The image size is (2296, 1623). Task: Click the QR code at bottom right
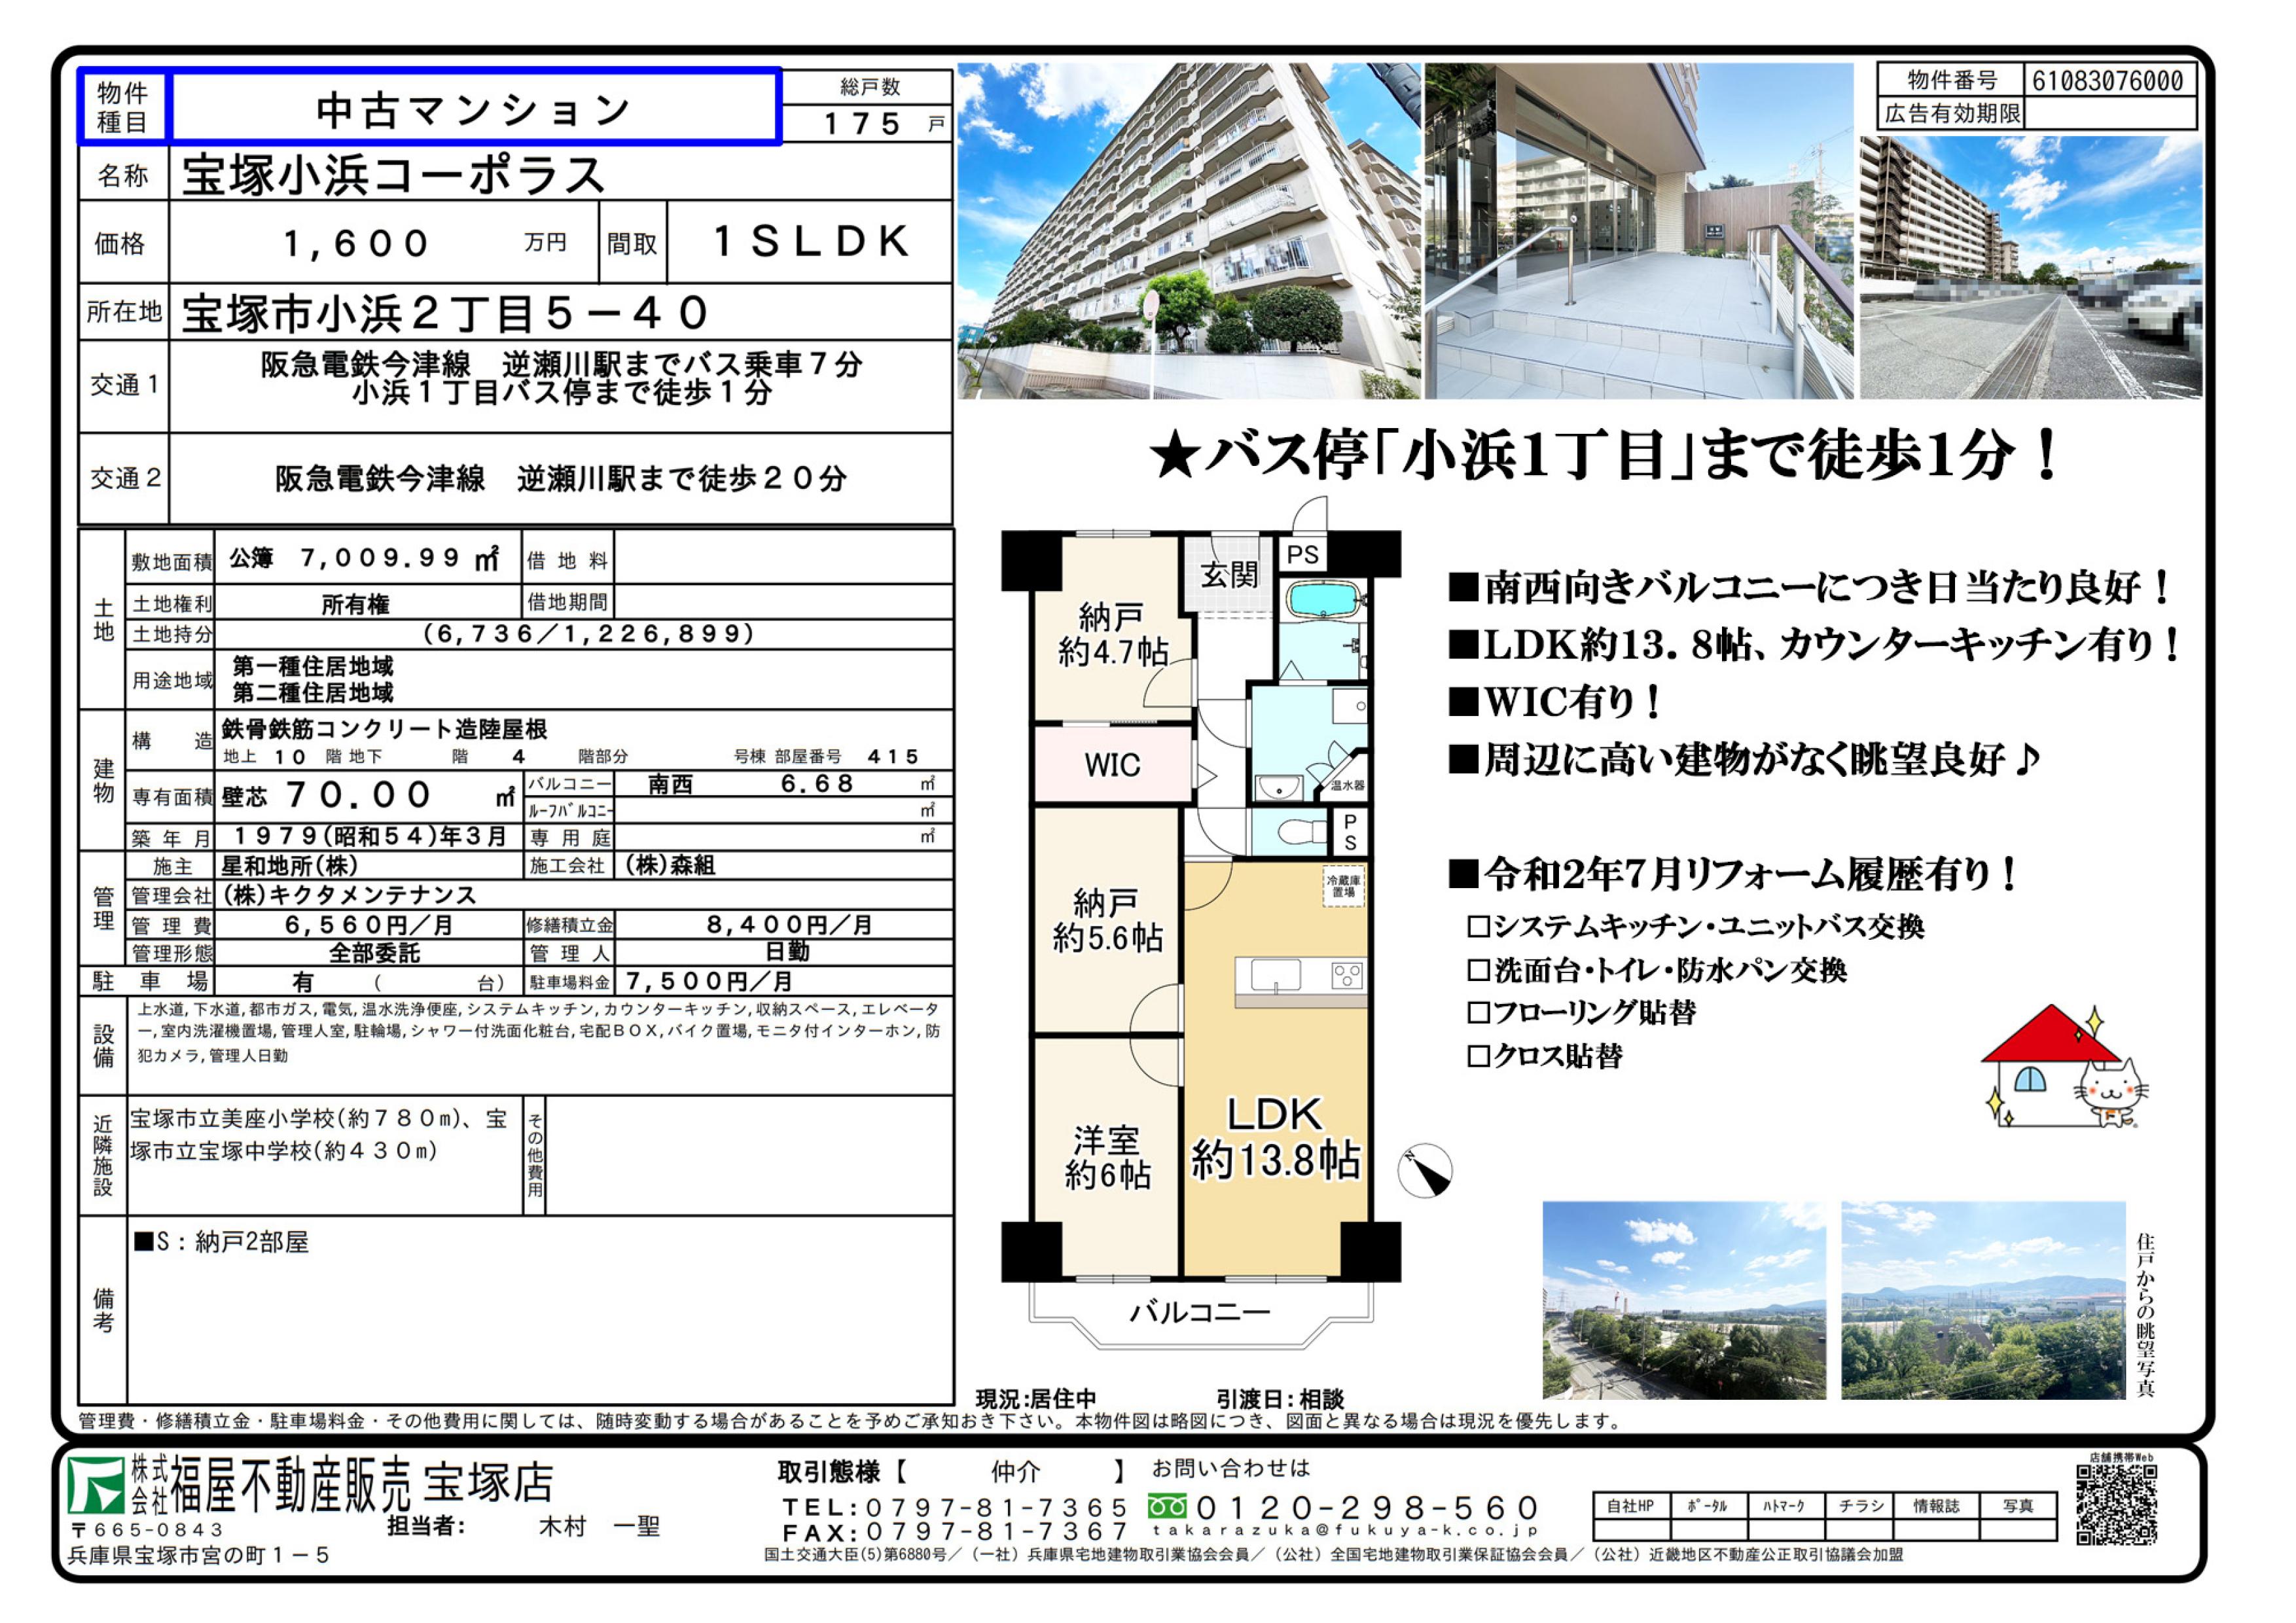pos(2116,1505)
